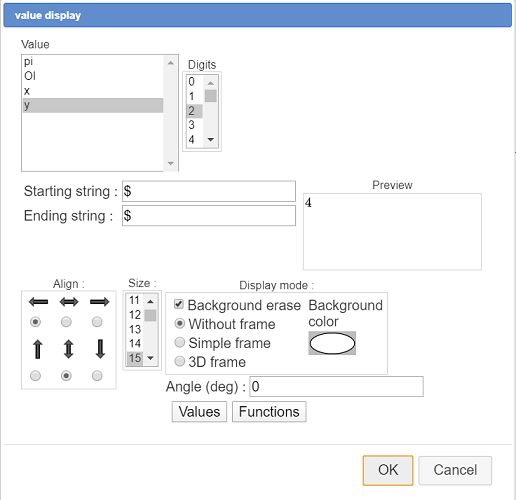Screen dimensions: 516x500
Task: Select value 'x' in Value list
Action: (93, 91)
